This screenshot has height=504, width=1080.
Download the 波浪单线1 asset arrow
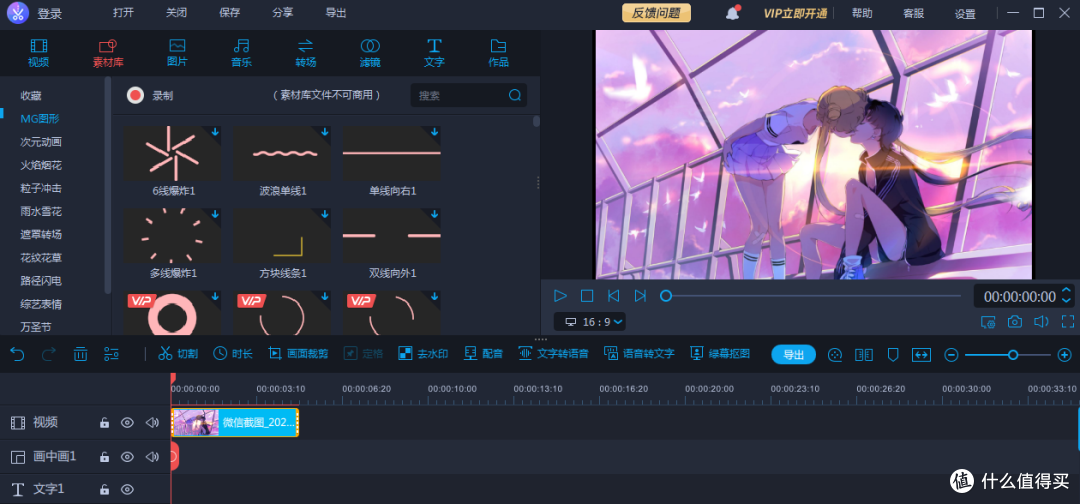(324, 132)
